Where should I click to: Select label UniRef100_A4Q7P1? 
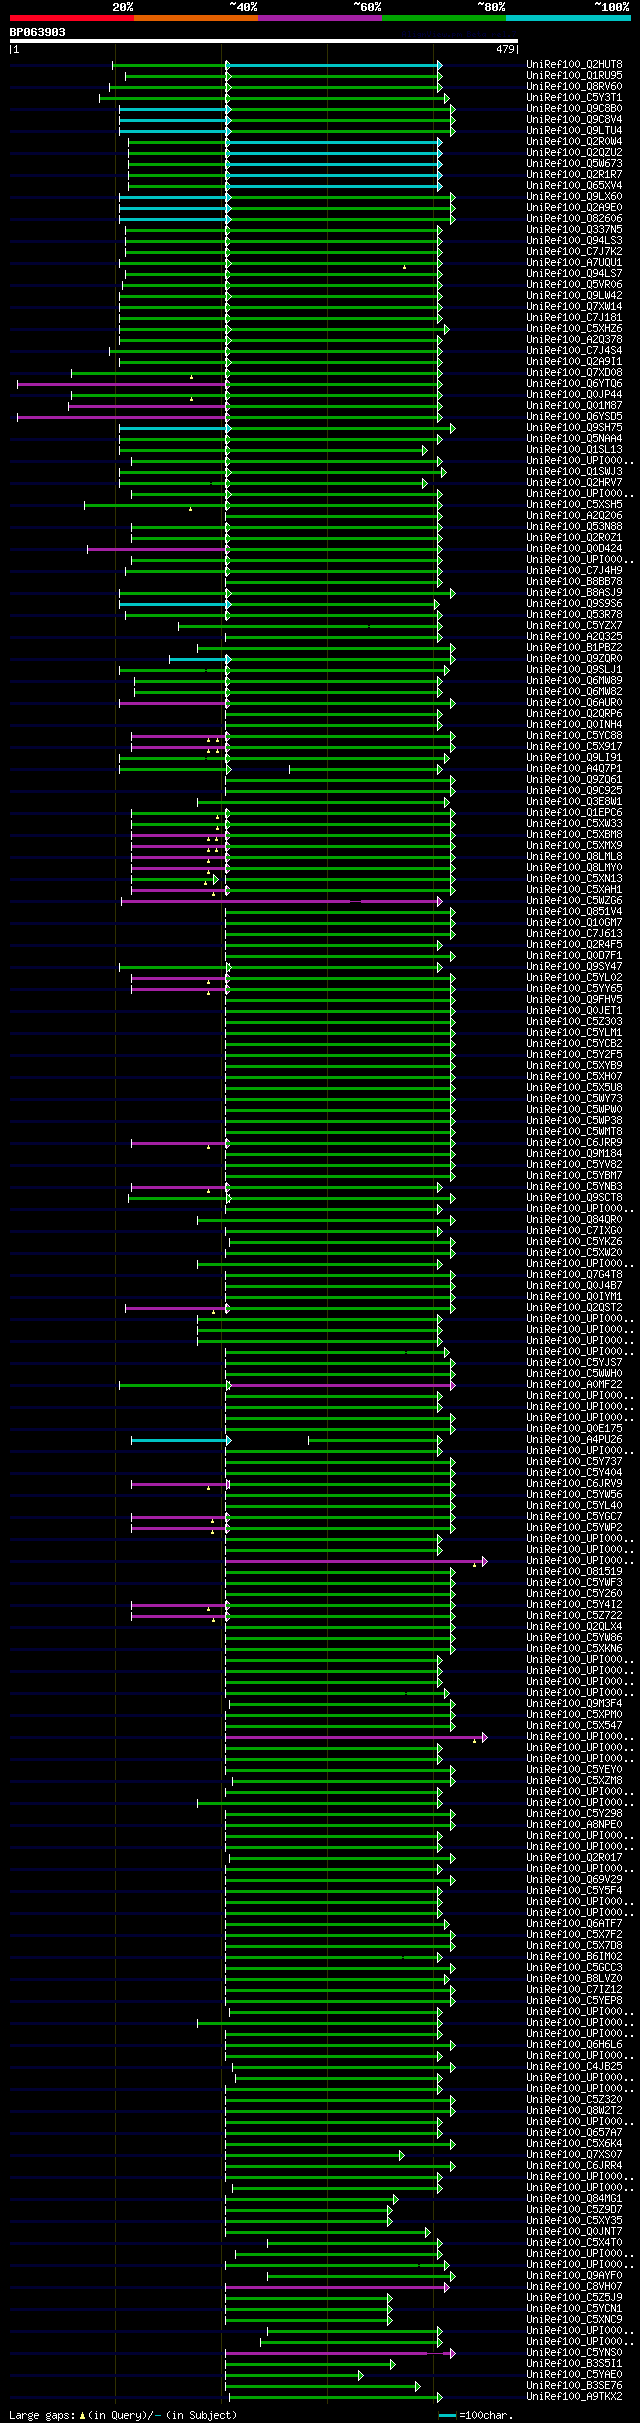(x=574, y=769)
